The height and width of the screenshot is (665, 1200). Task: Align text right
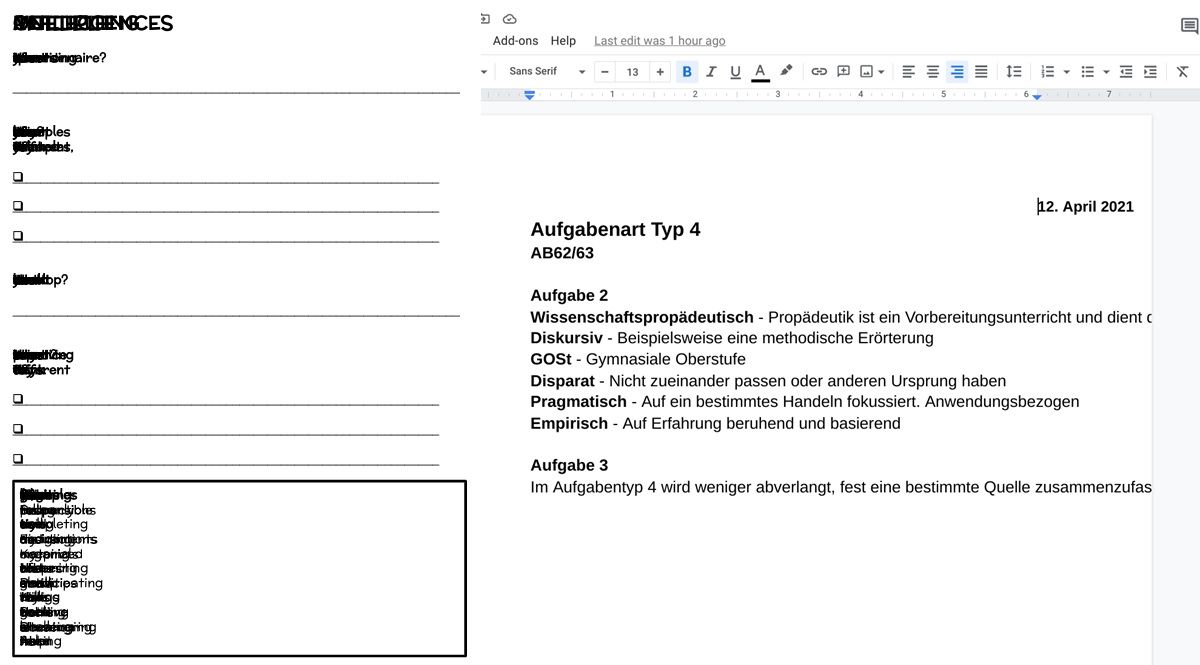(957, 71)
